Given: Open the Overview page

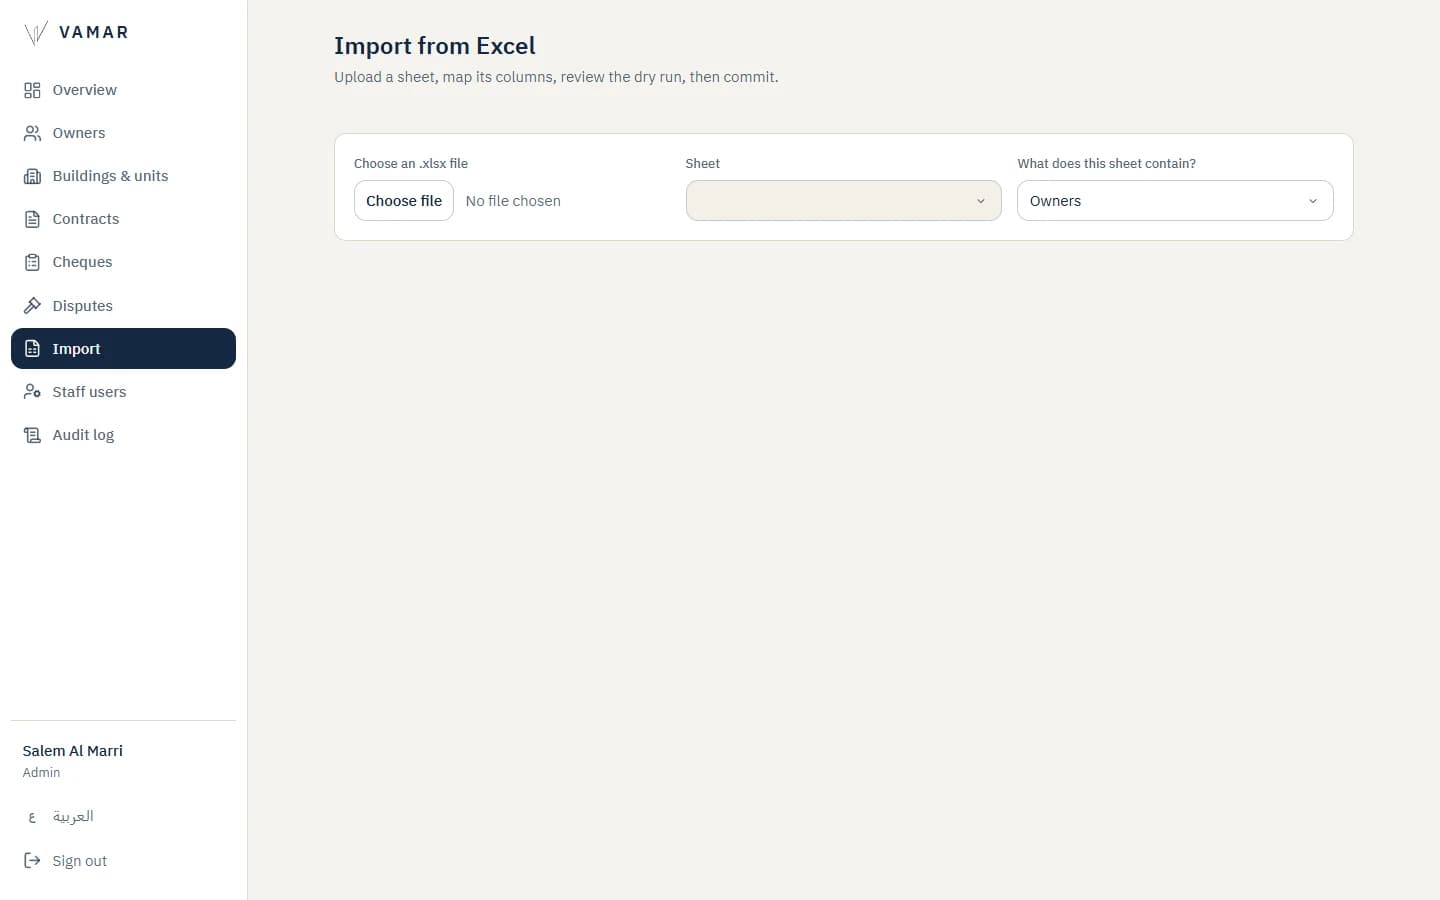Looking at the screenshot, I should [x=123, y=90].
